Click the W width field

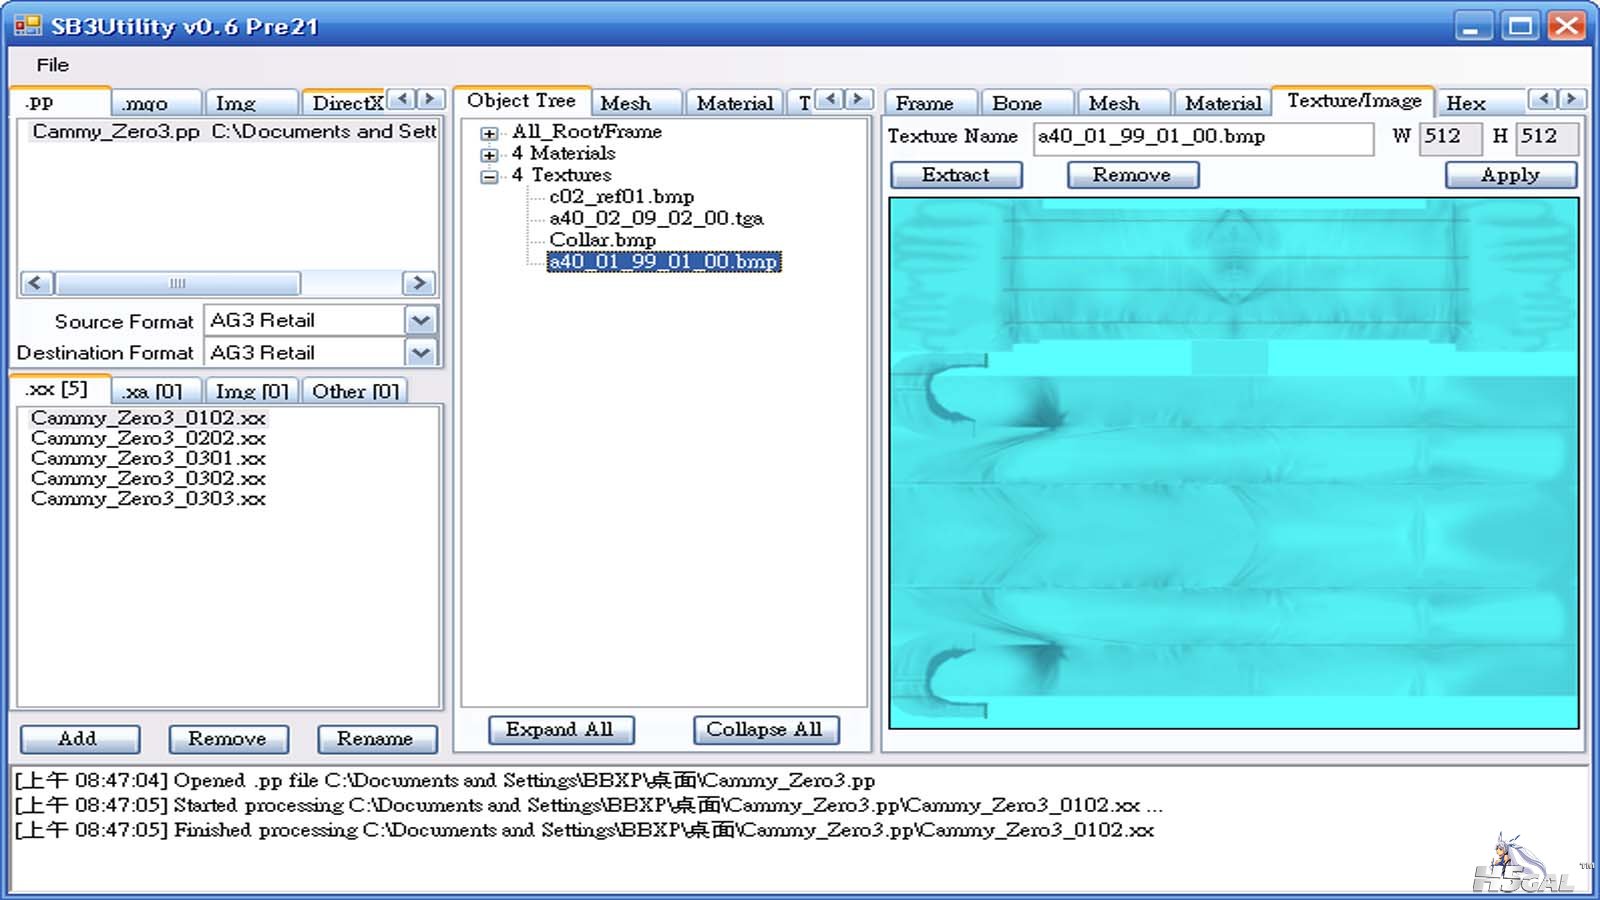(x=1450, y=137)
